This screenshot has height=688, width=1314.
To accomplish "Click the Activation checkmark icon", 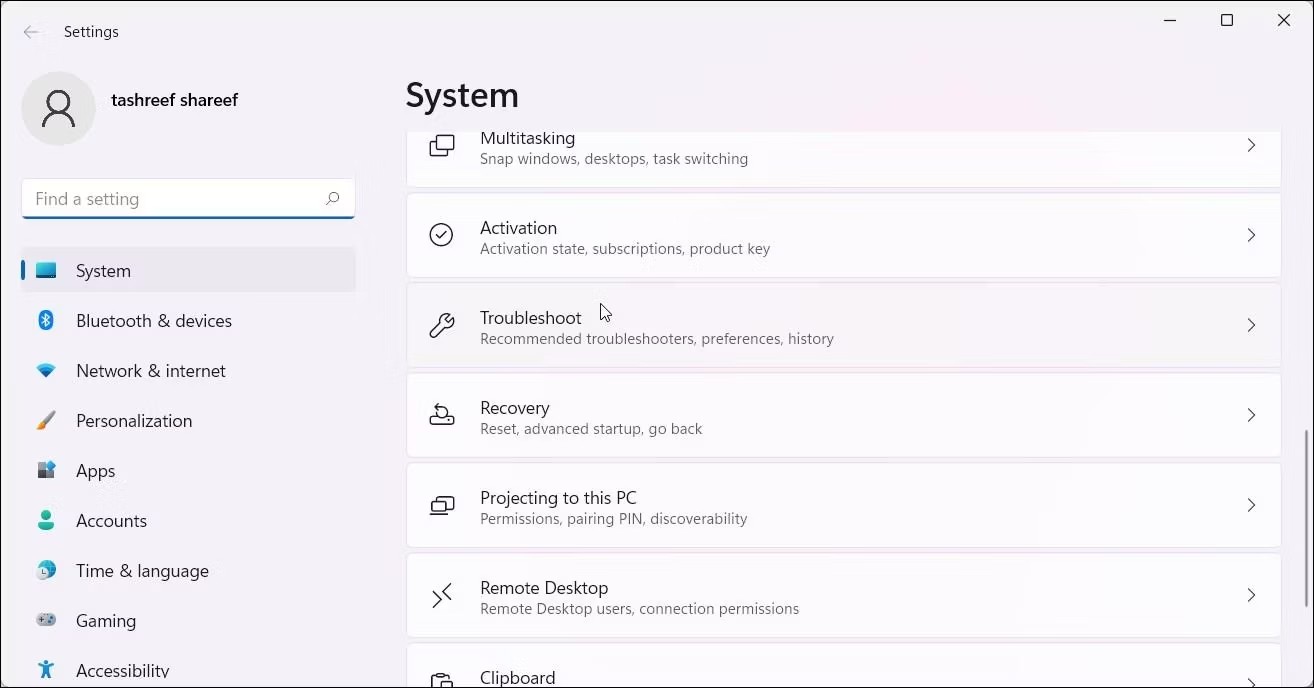I will pos(441,235).
